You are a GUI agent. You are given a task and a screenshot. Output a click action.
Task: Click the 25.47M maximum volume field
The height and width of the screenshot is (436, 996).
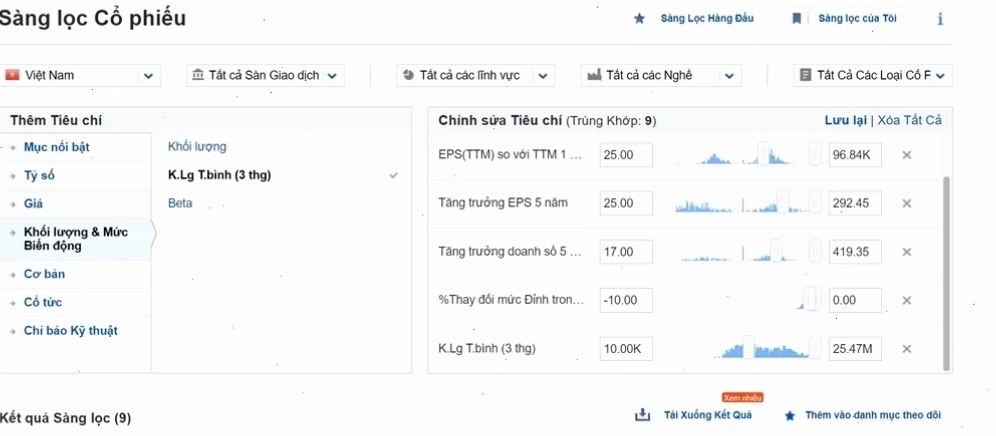[855, 349]
